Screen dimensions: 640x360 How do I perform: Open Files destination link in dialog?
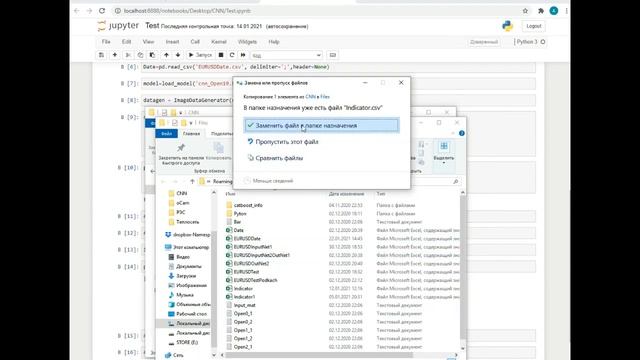tap(325, 97)
